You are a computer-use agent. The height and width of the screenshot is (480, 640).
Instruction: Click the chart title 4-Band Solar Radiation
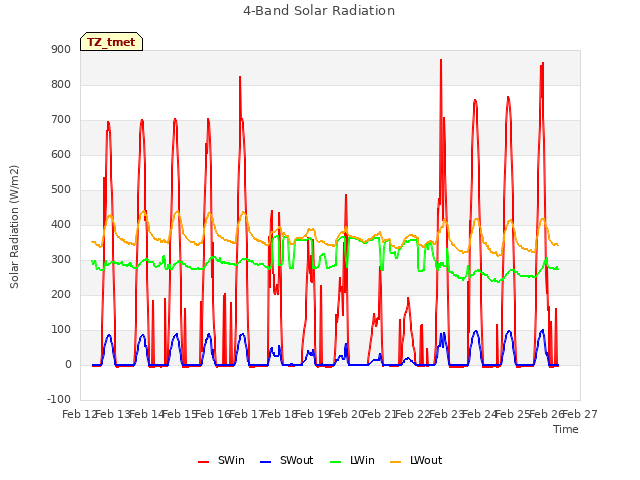tap(319, 11)
